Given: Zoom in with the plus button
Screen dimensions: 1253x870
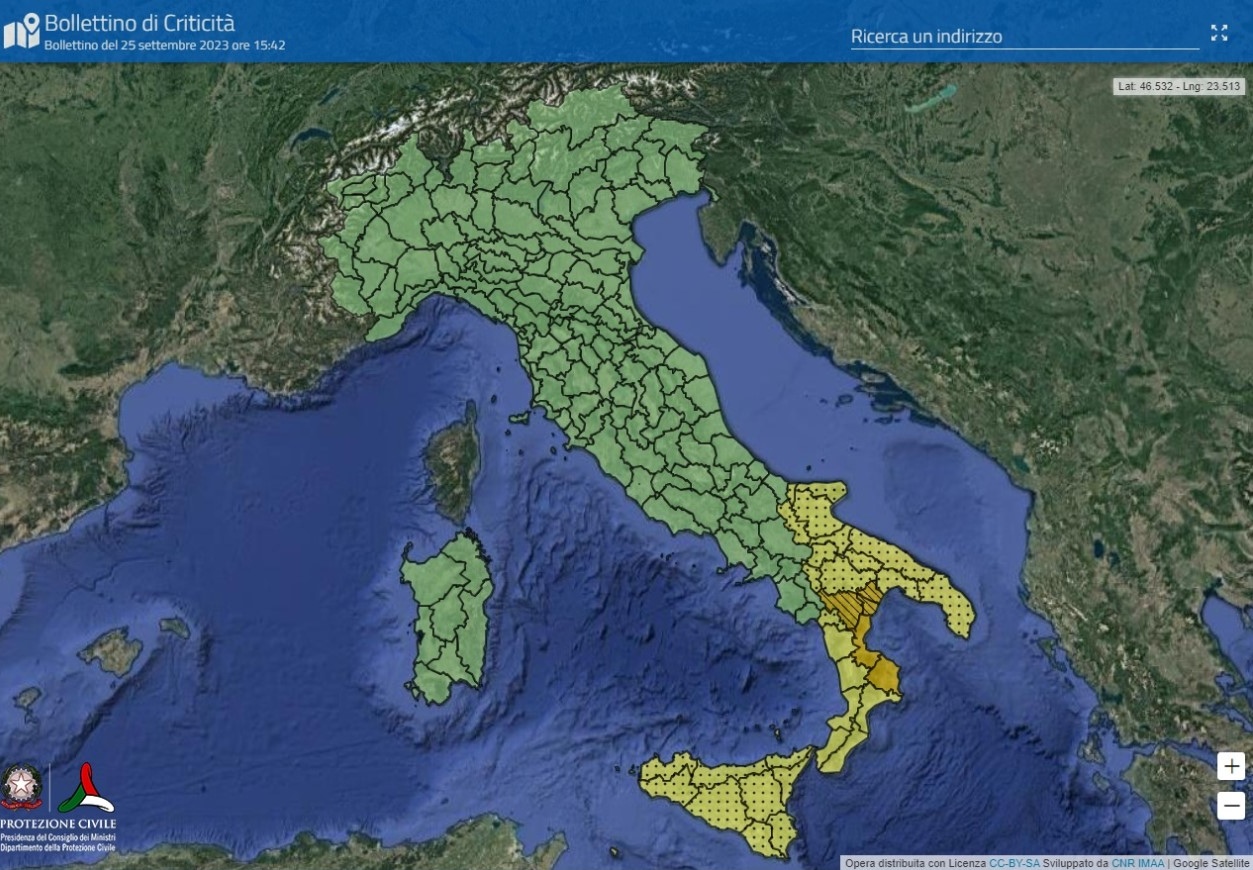Looking at the screenshot, I should coord(1231,767).
